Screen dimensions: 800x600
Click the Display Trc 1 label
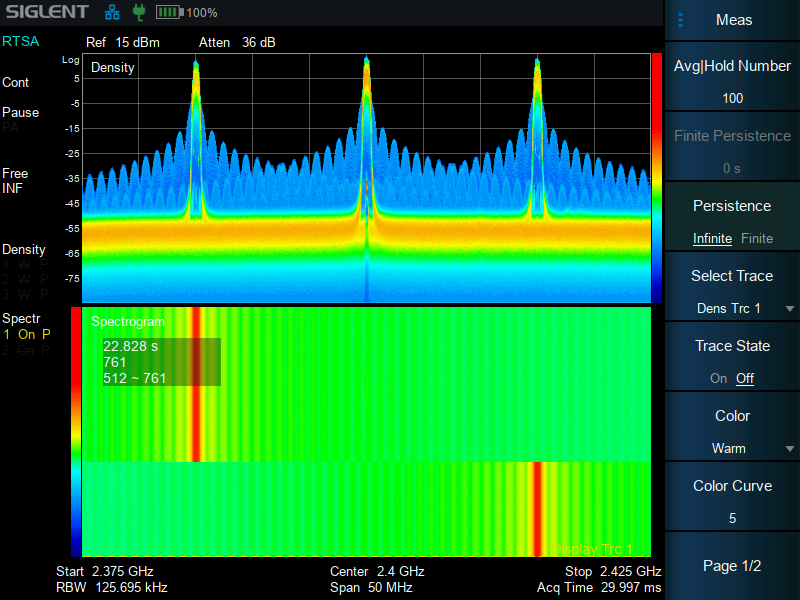pyautogui.click(x=592, y=549)
